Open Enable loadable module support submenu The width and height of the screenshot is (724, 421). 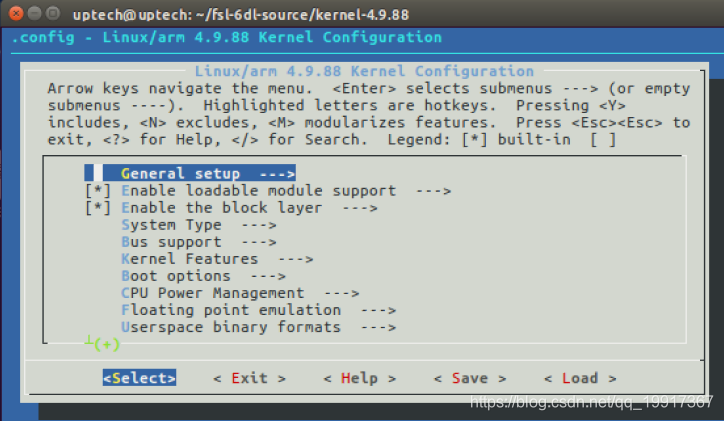286,191
